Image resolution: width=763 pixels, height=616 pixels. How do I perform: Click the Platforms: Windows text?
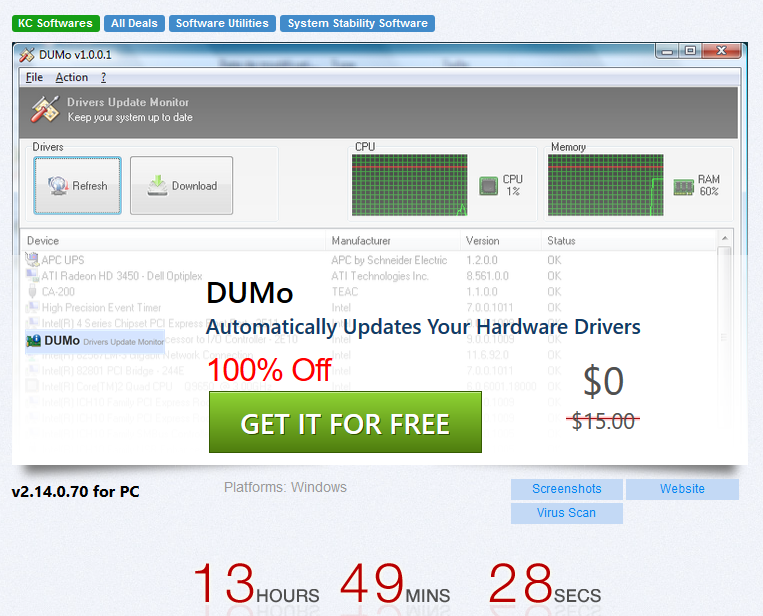(285, 487)
